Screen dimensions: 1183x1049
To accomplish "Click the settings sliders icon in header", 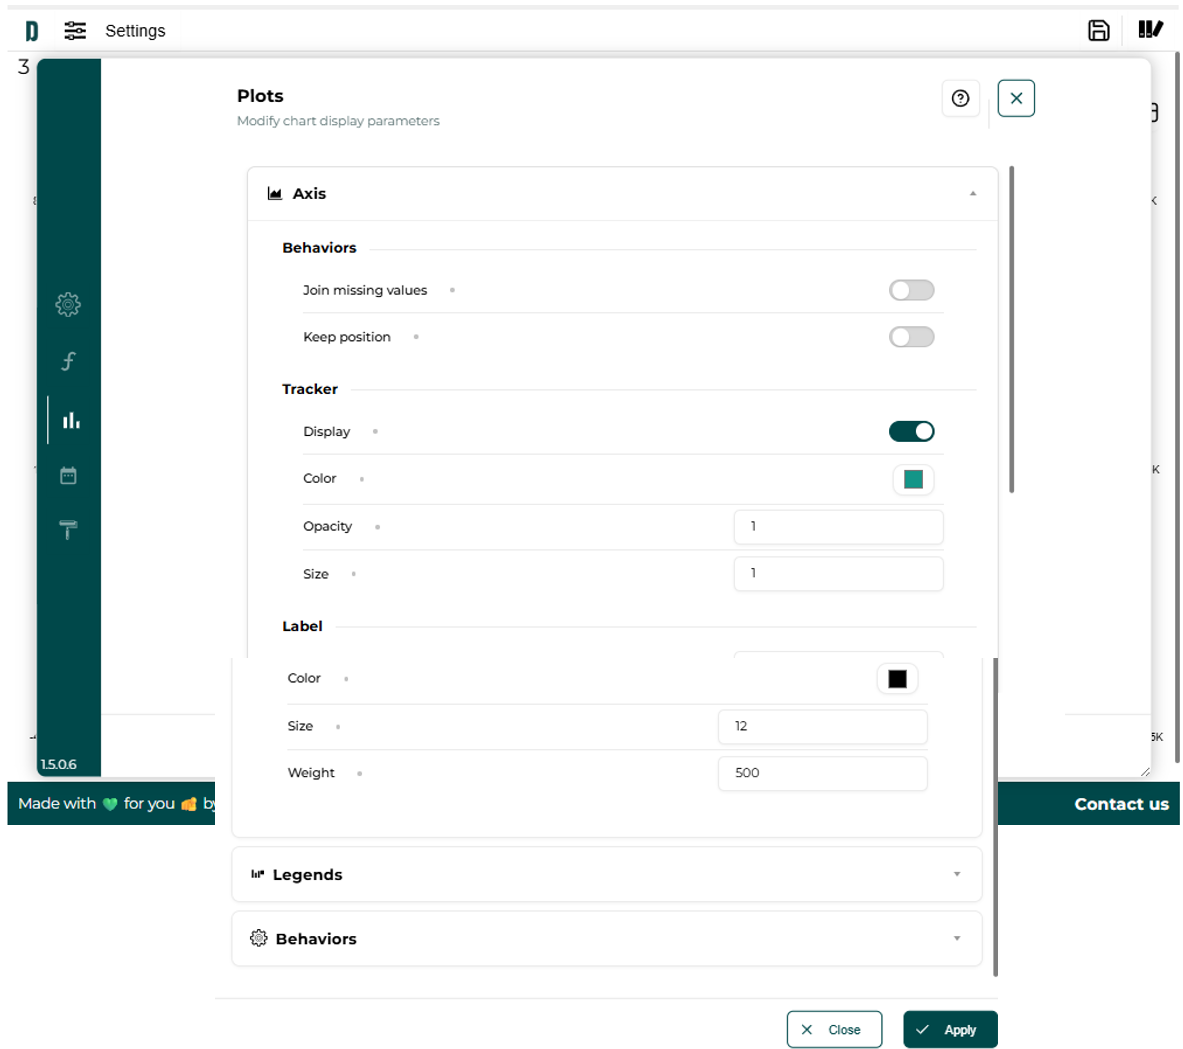I will coord(75,31).
